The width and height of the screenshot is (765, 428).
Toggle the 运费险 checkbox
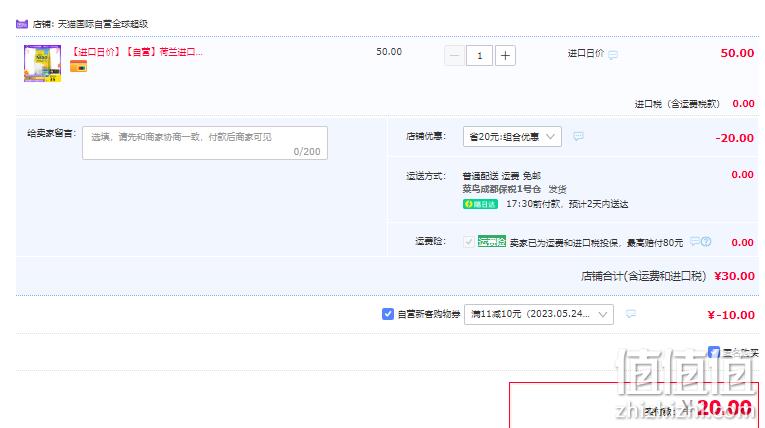click(x=468, y=242)
